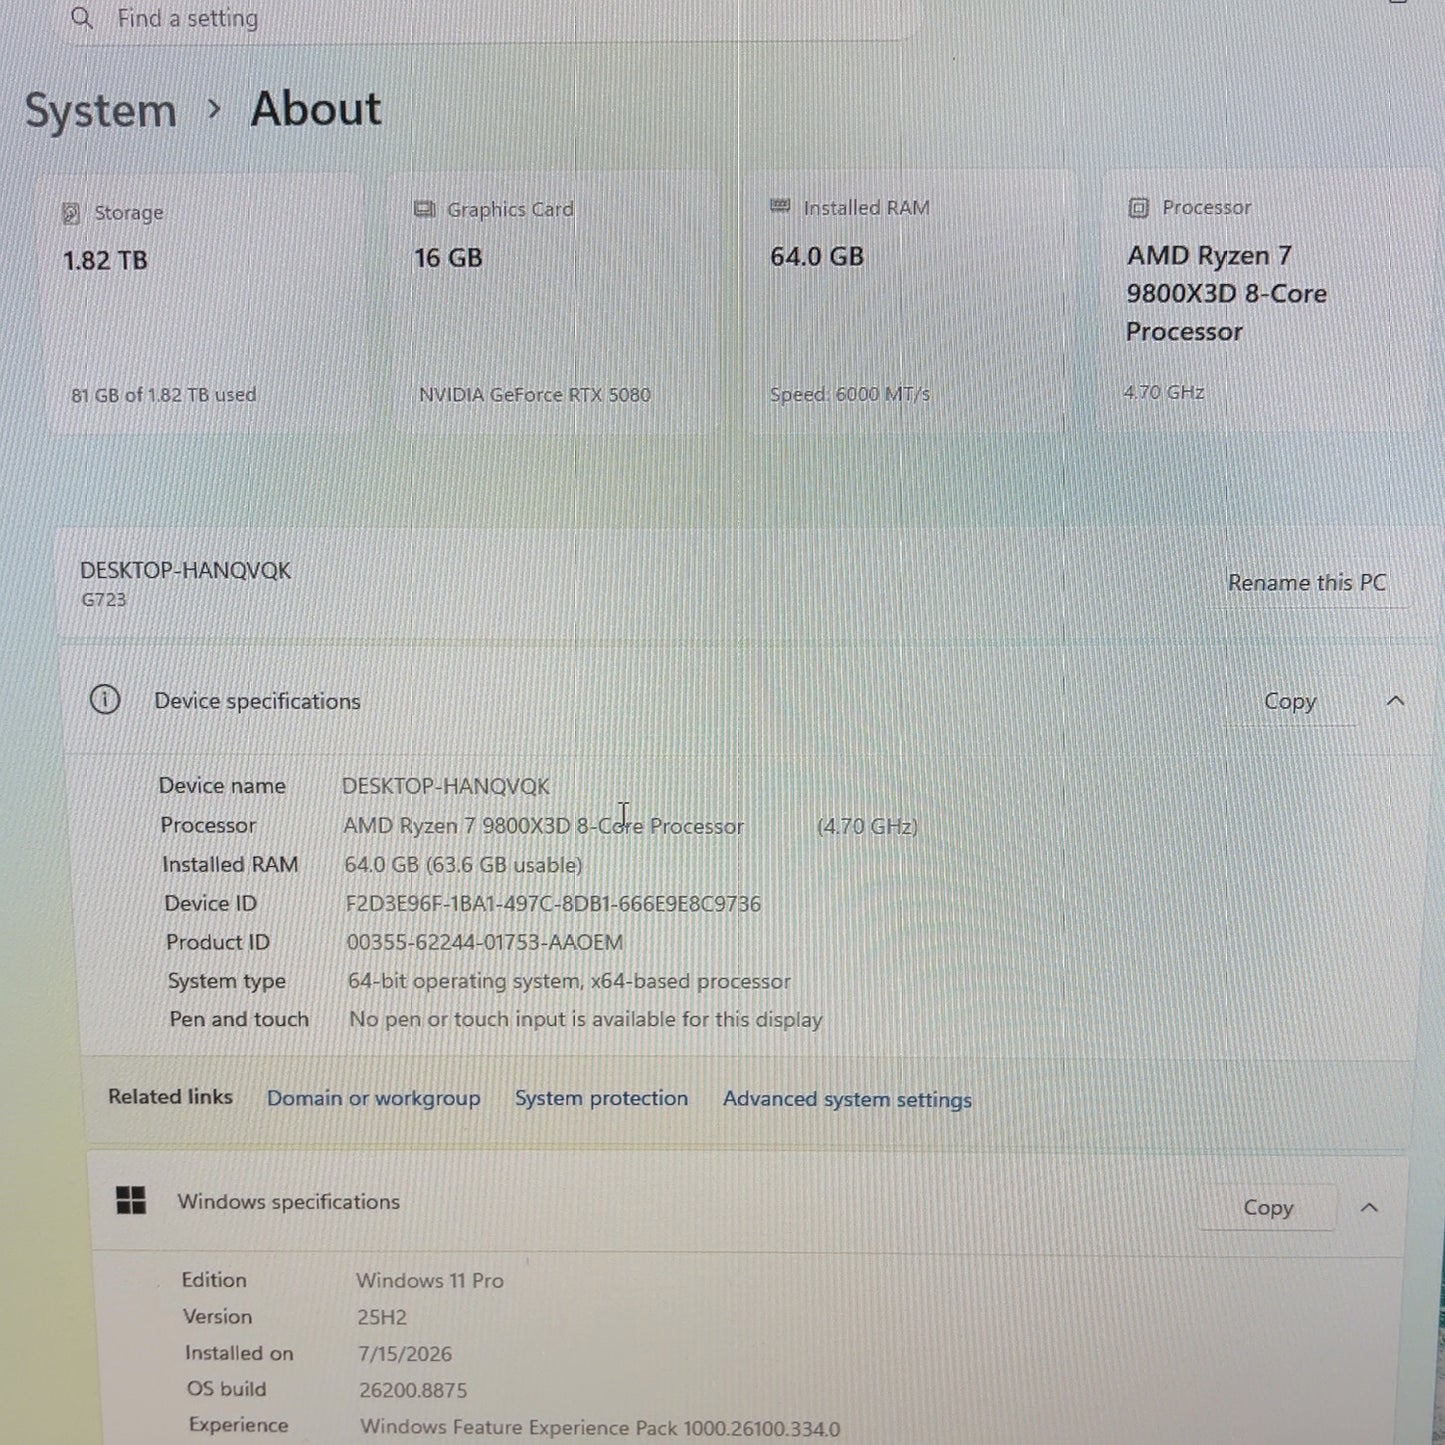The height and width of the screenshot is (1445, 1445).
Task: Select the G723 model label
Action: pyautogui.click(x=104, y=600)
